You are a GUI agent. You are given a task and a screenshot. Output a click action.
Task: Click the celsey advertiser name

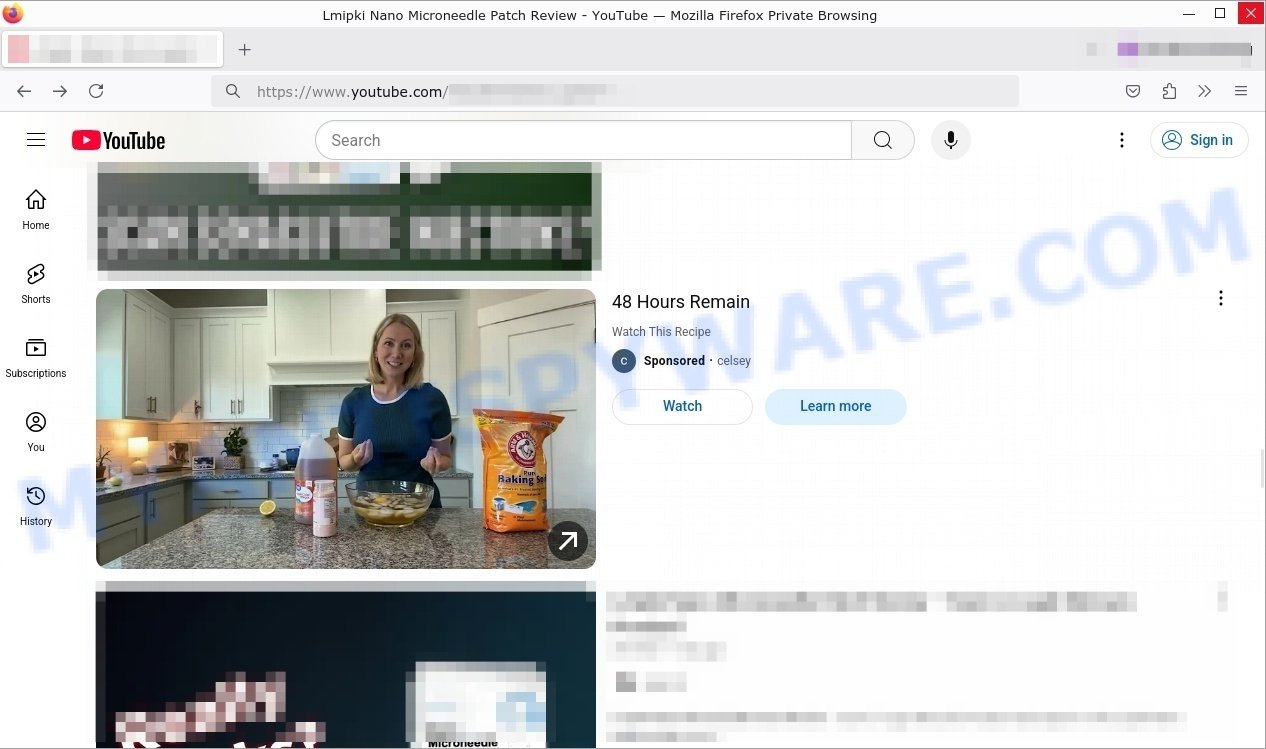(734, 361)
